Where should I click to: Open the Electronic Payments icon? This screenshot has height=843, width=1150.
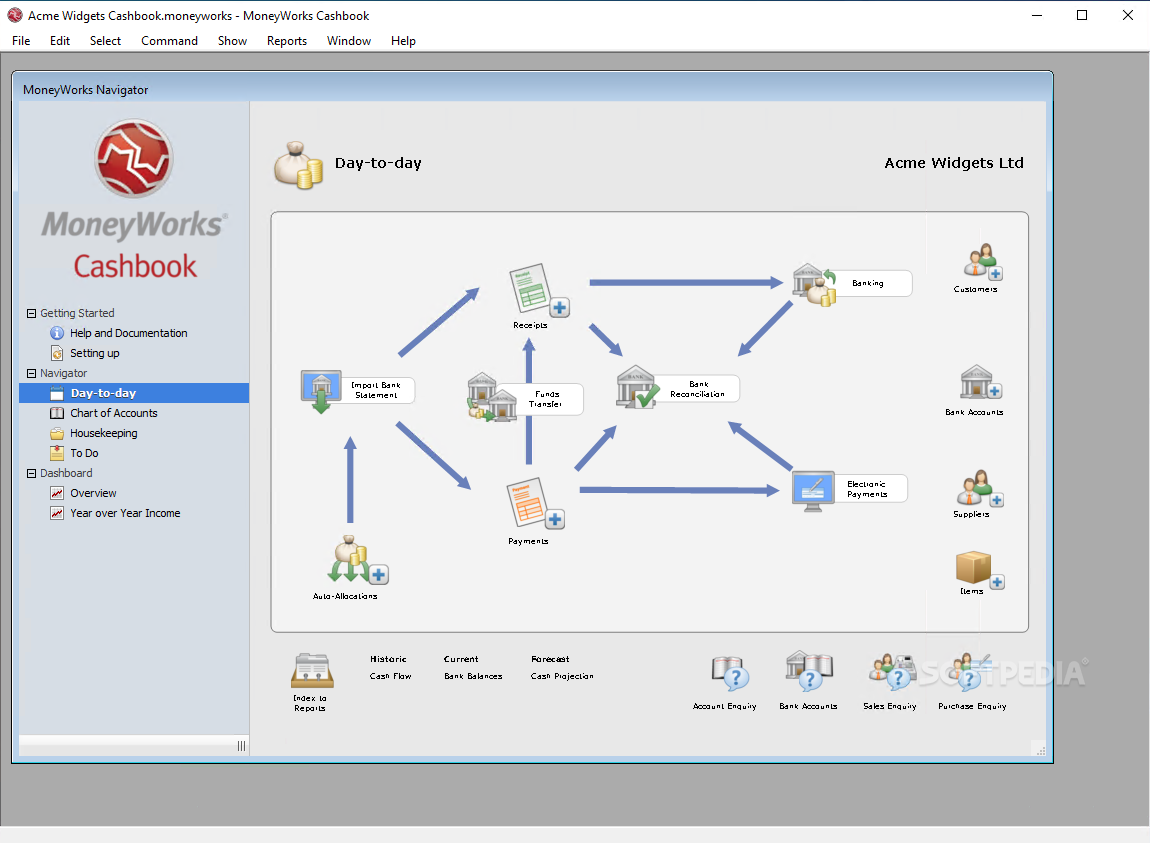[813, 491]
